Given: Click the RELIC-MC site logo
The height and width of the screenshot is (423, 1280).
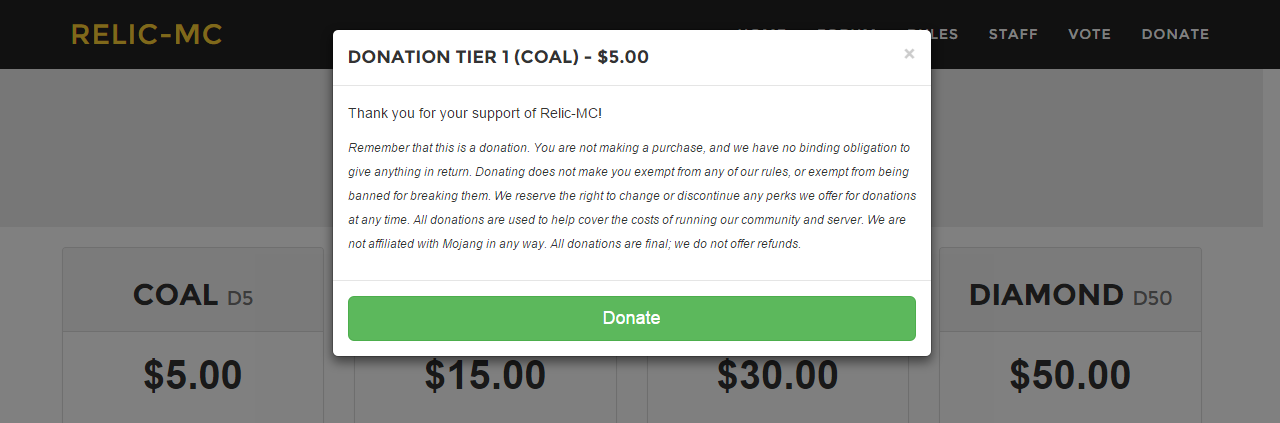Looking at the screenshot, I should pos(147,35).
